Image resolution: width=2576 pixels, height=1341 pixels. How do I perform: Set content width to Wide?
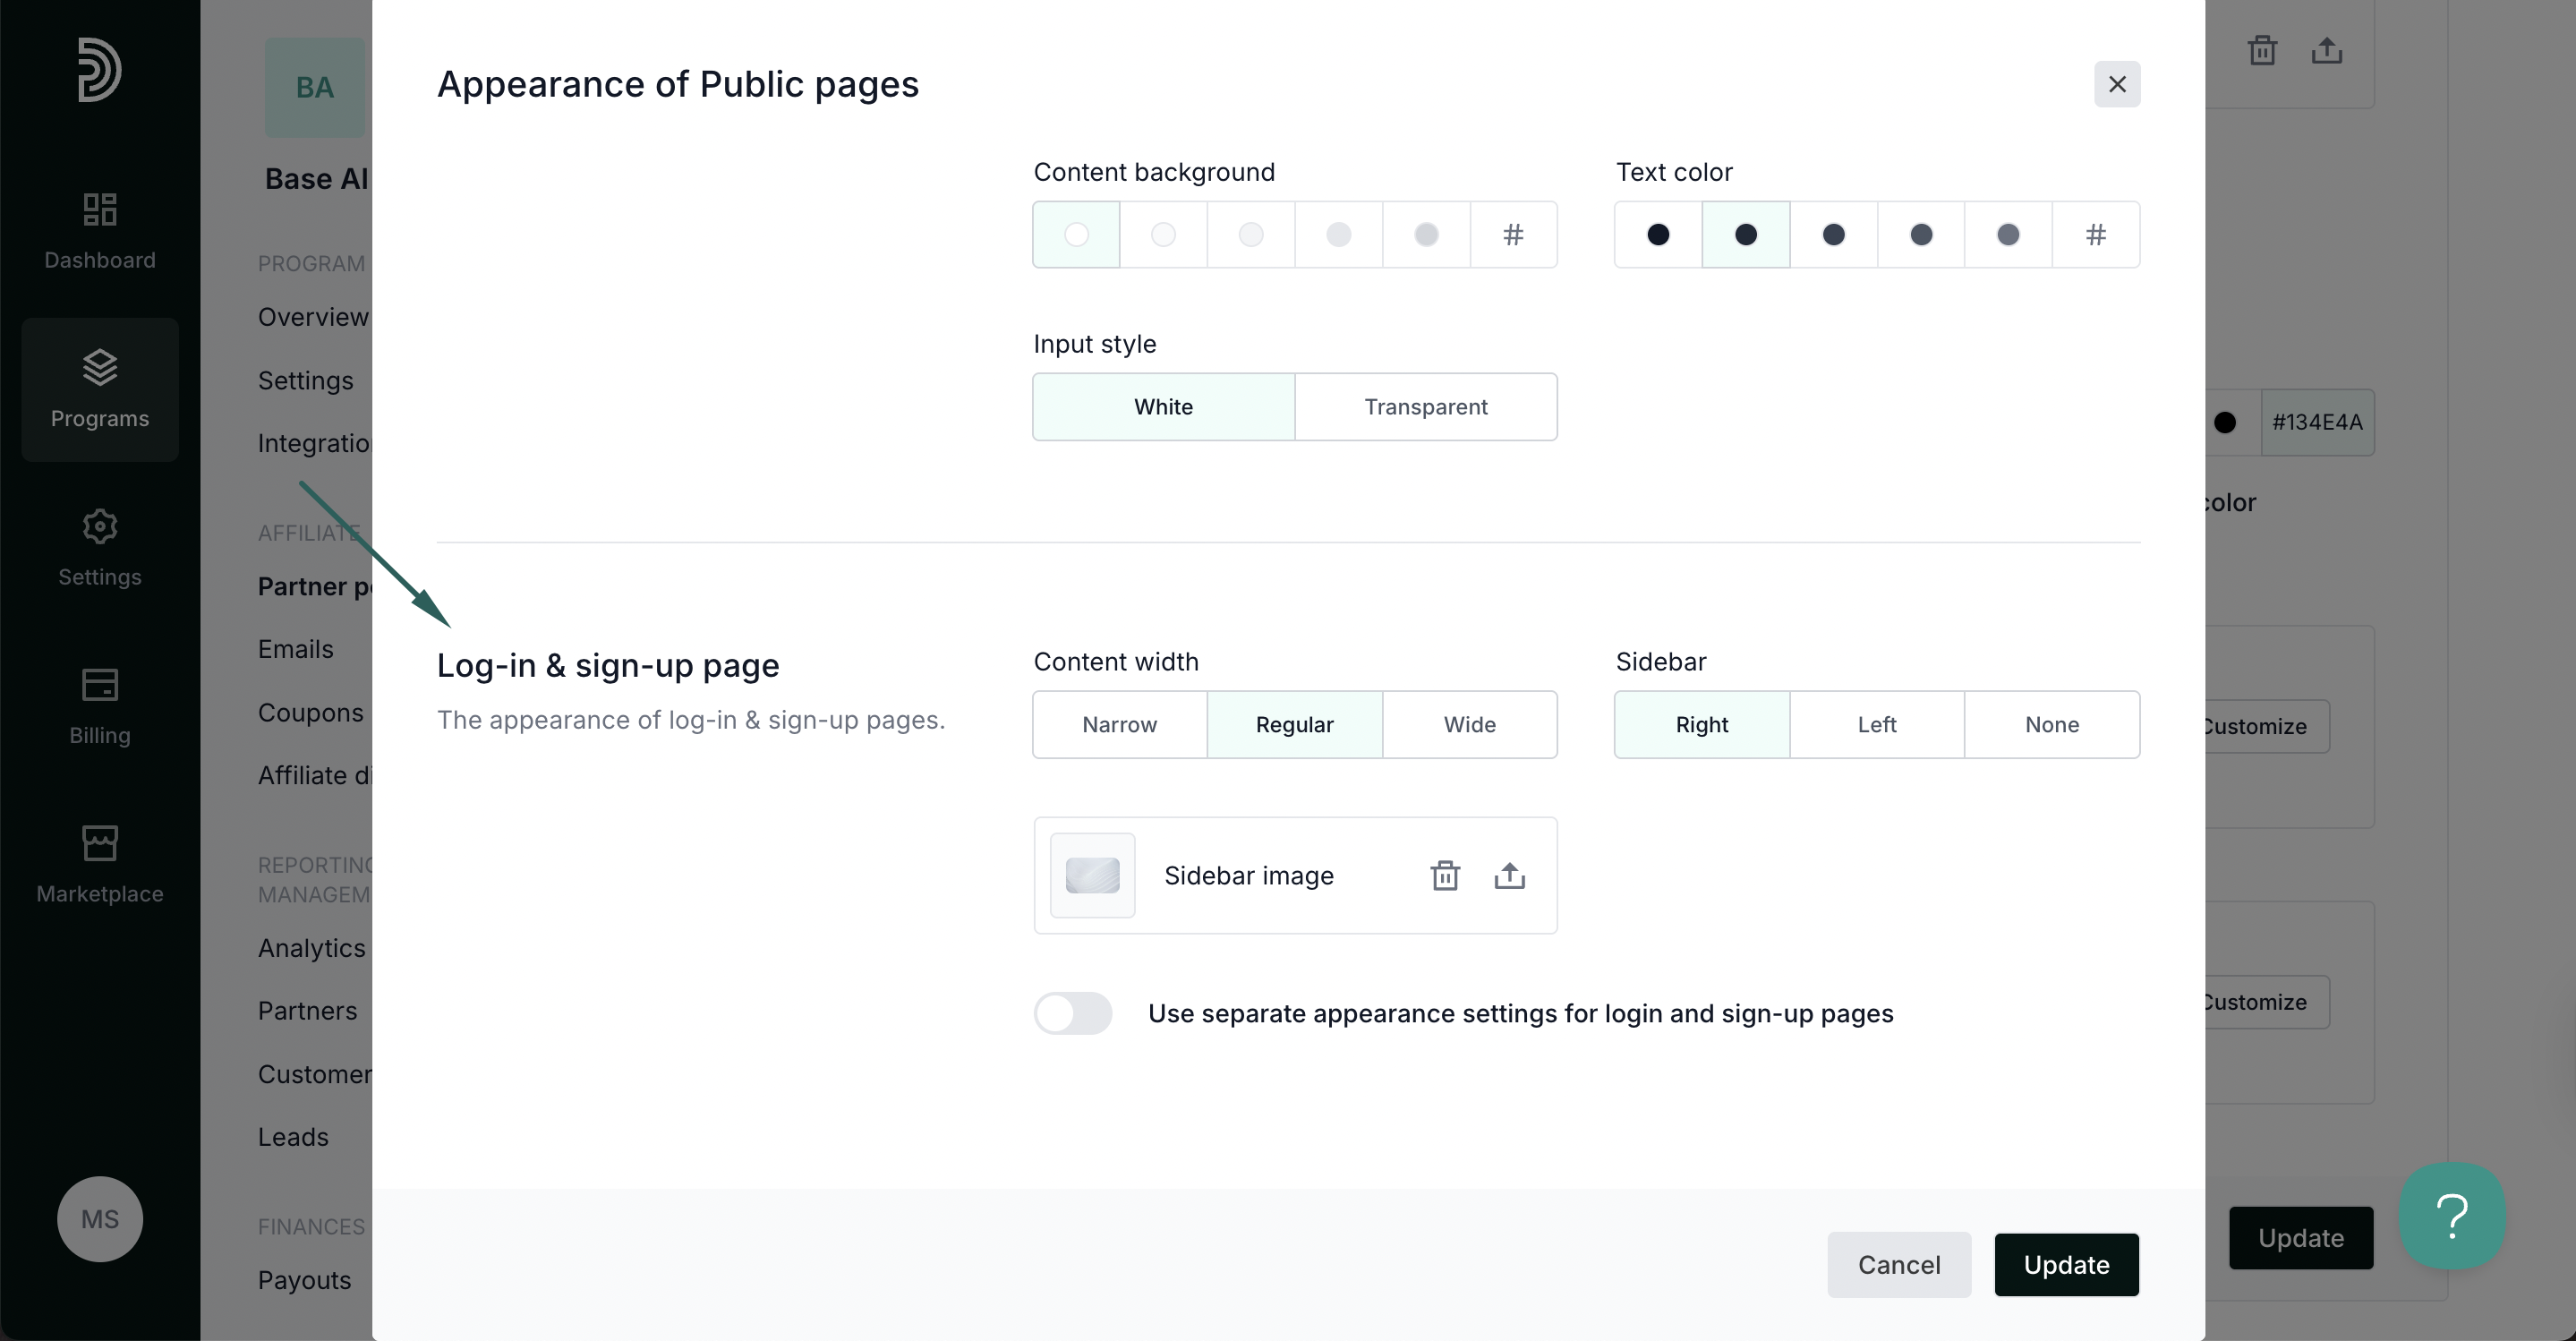point(1469,724)
